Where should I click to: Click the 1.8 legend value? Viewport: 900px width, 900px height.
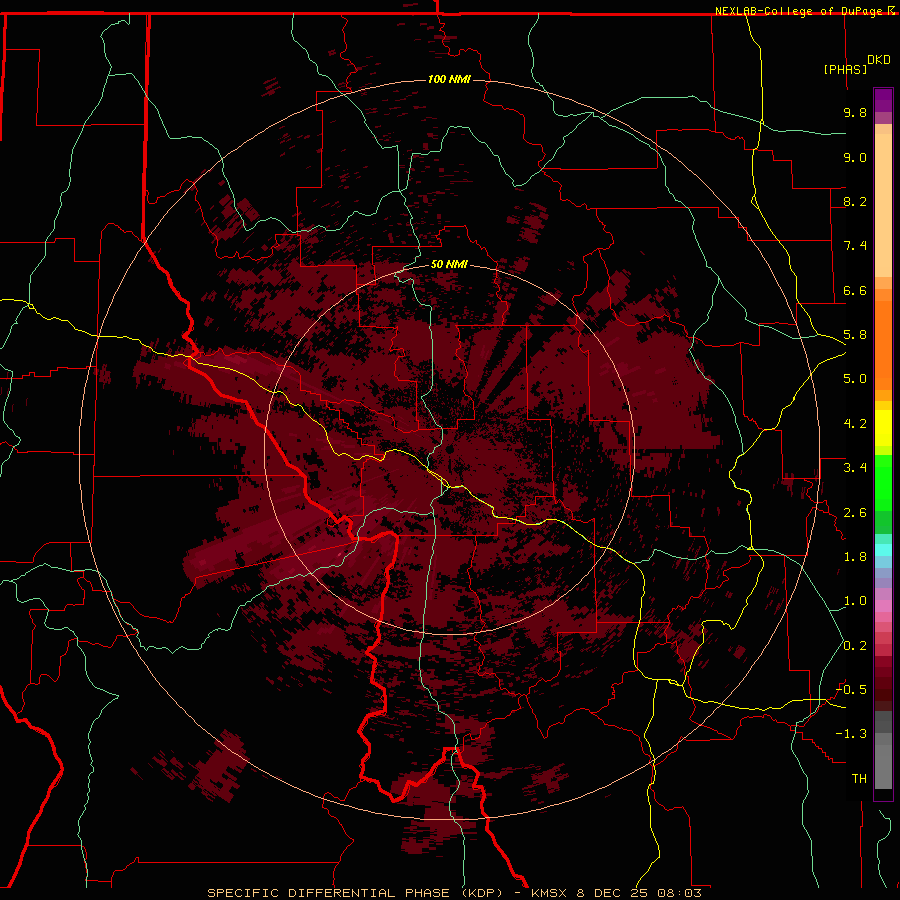pos(855,557)
